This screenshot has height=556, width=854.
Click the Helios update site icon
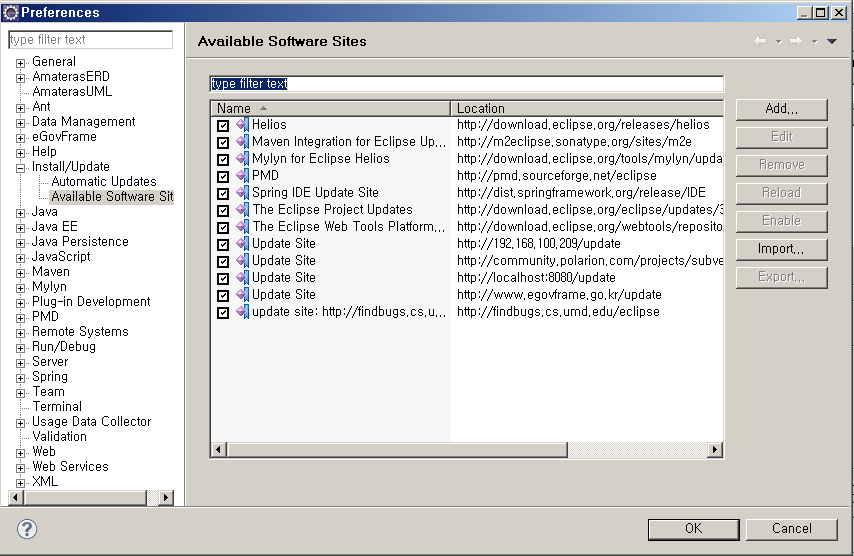[x=242, y=125]
